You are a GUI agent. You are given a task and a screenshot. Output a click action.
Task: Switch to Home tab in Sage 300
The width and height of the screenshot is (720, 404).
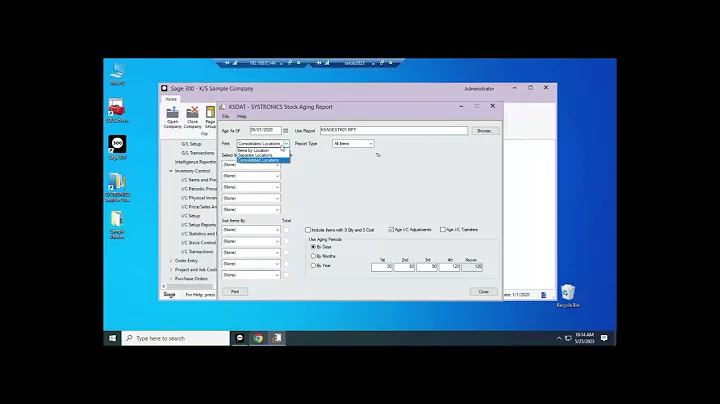pyautogui.click(x=171, y=99)
